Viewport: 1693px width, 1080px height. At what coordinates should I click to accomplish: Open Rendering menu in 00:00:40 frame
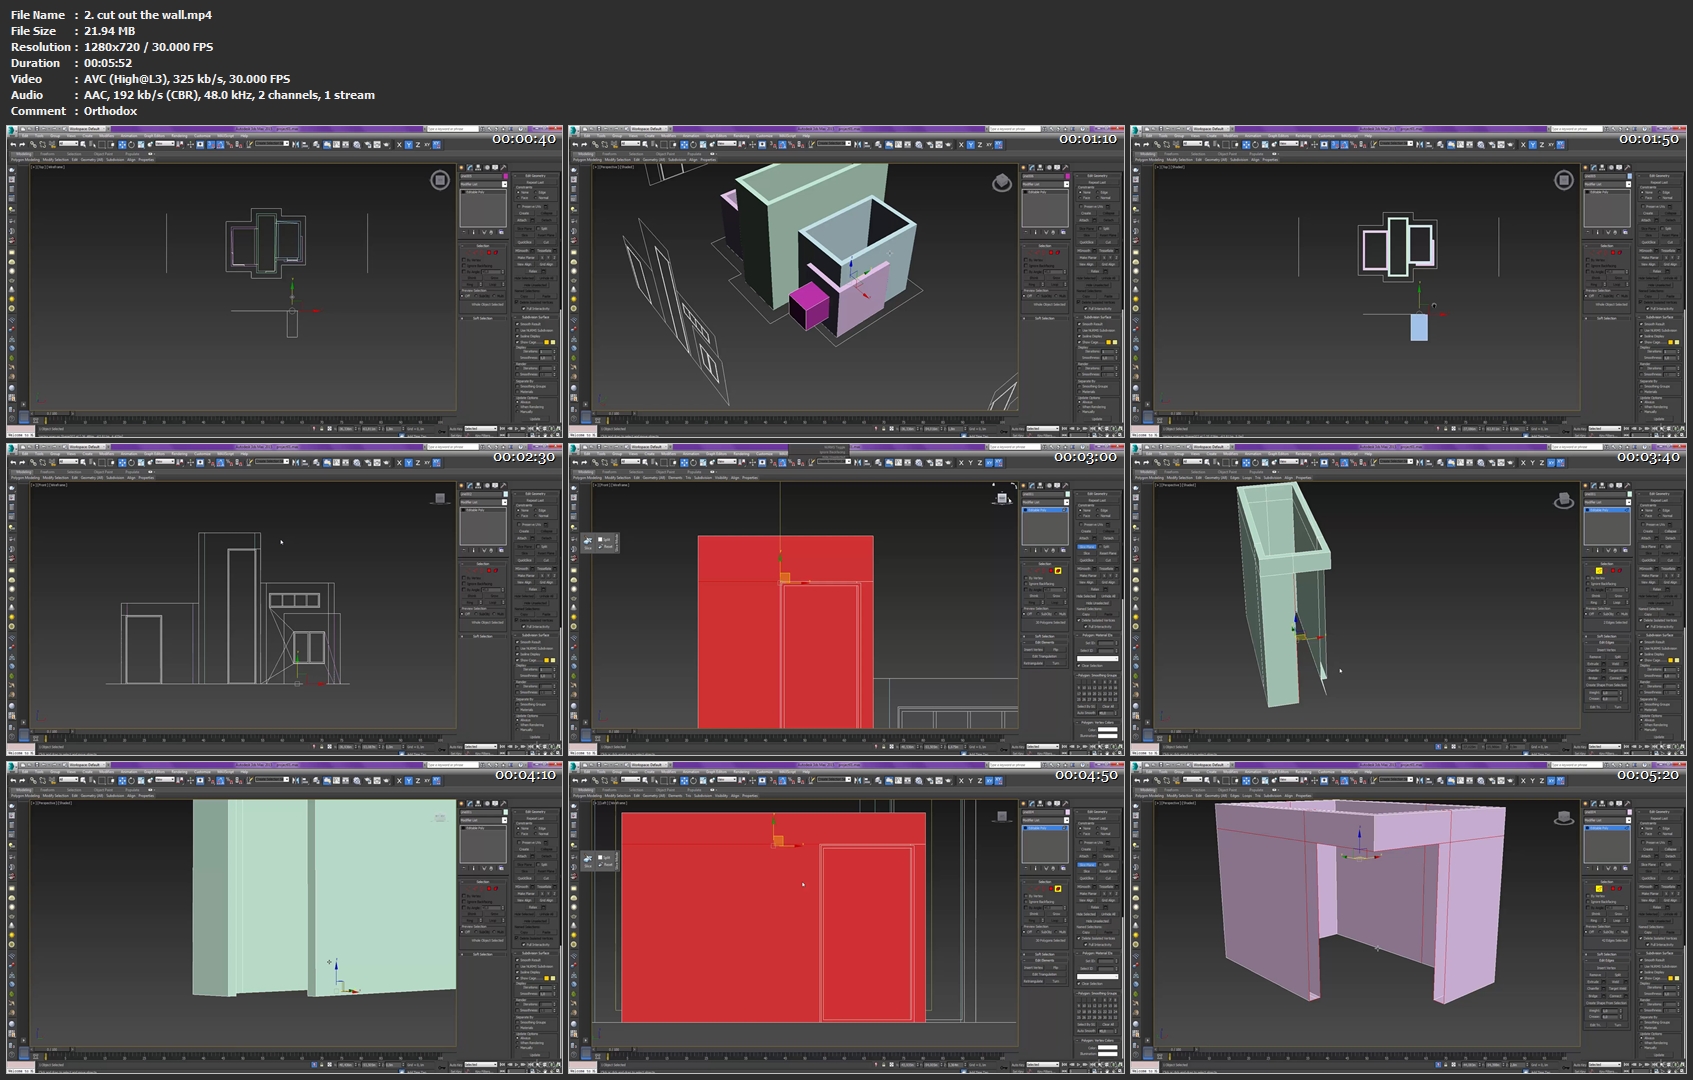(x=179, y=136)
